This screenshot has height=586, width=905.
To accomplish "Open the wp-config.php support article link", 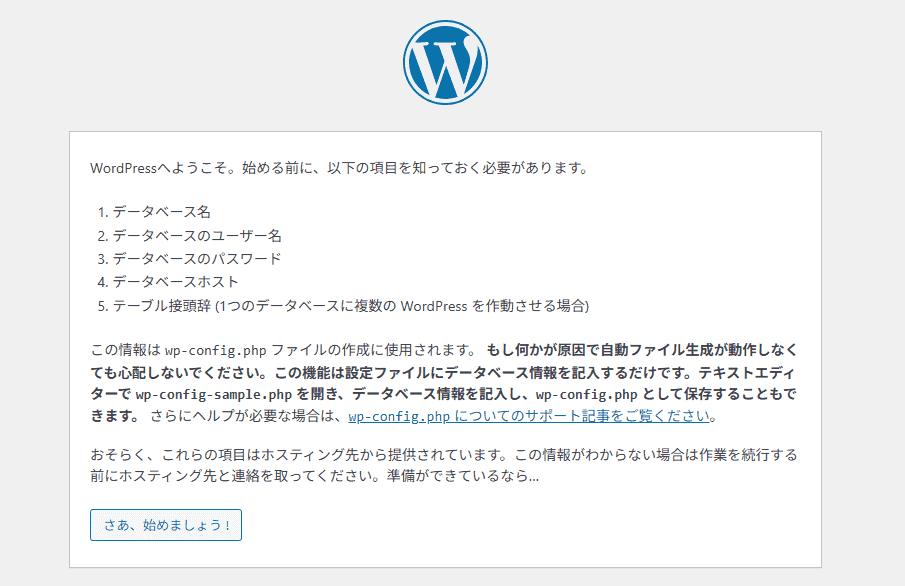I will [x=530, y=416].
